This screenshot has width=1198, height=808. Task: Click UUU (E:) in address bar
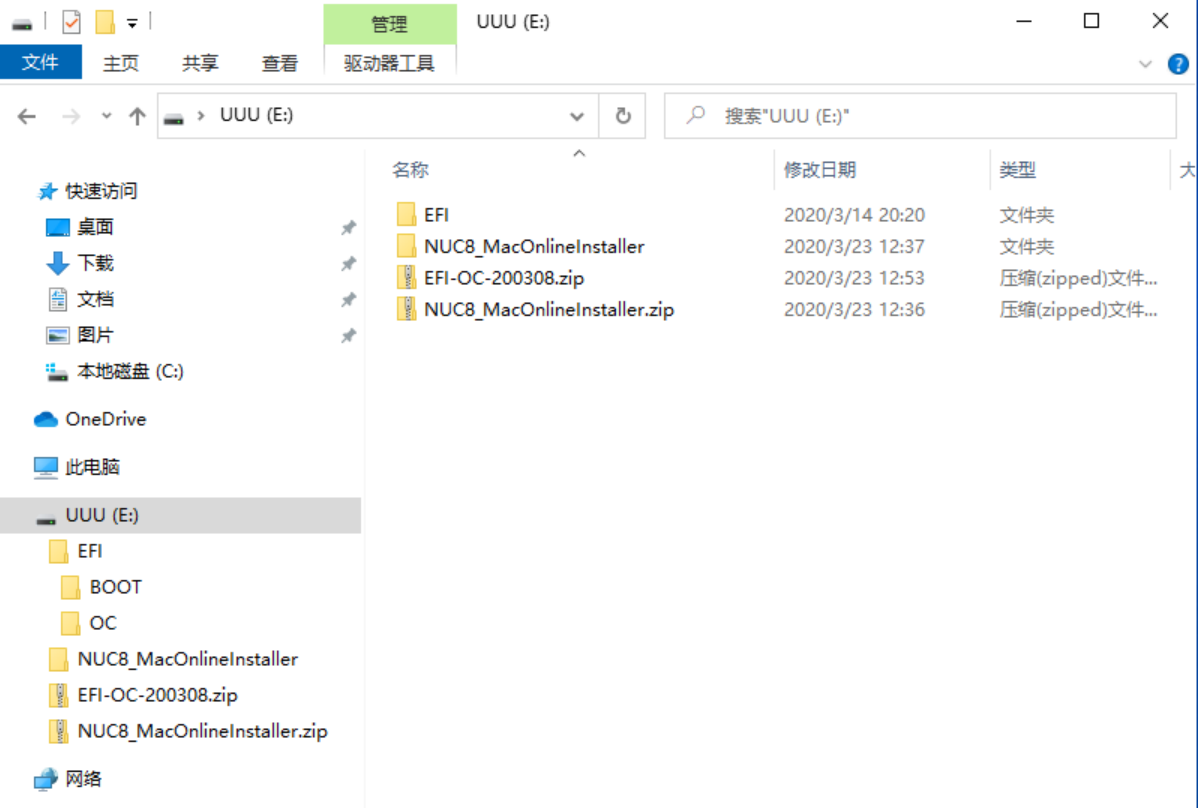(x=257, y=115)
